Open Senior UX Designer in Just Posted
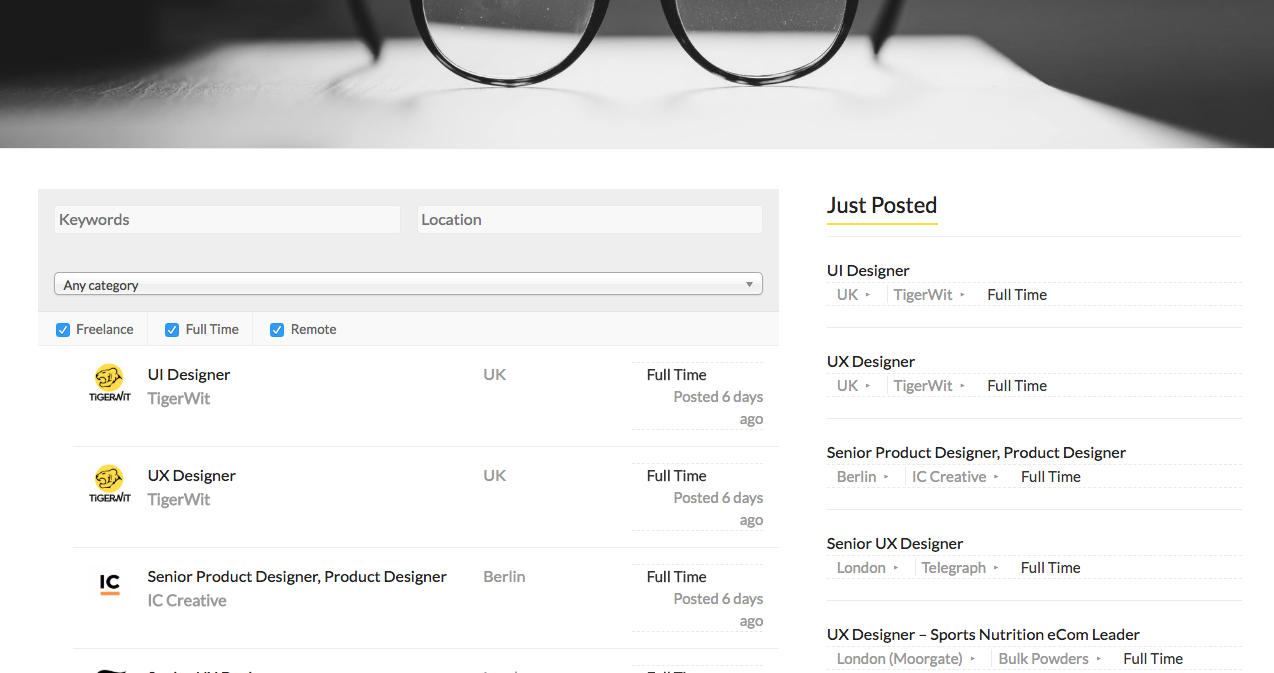Image resolution: width=1274 pixels, height=673 pixels. [895, 544]
